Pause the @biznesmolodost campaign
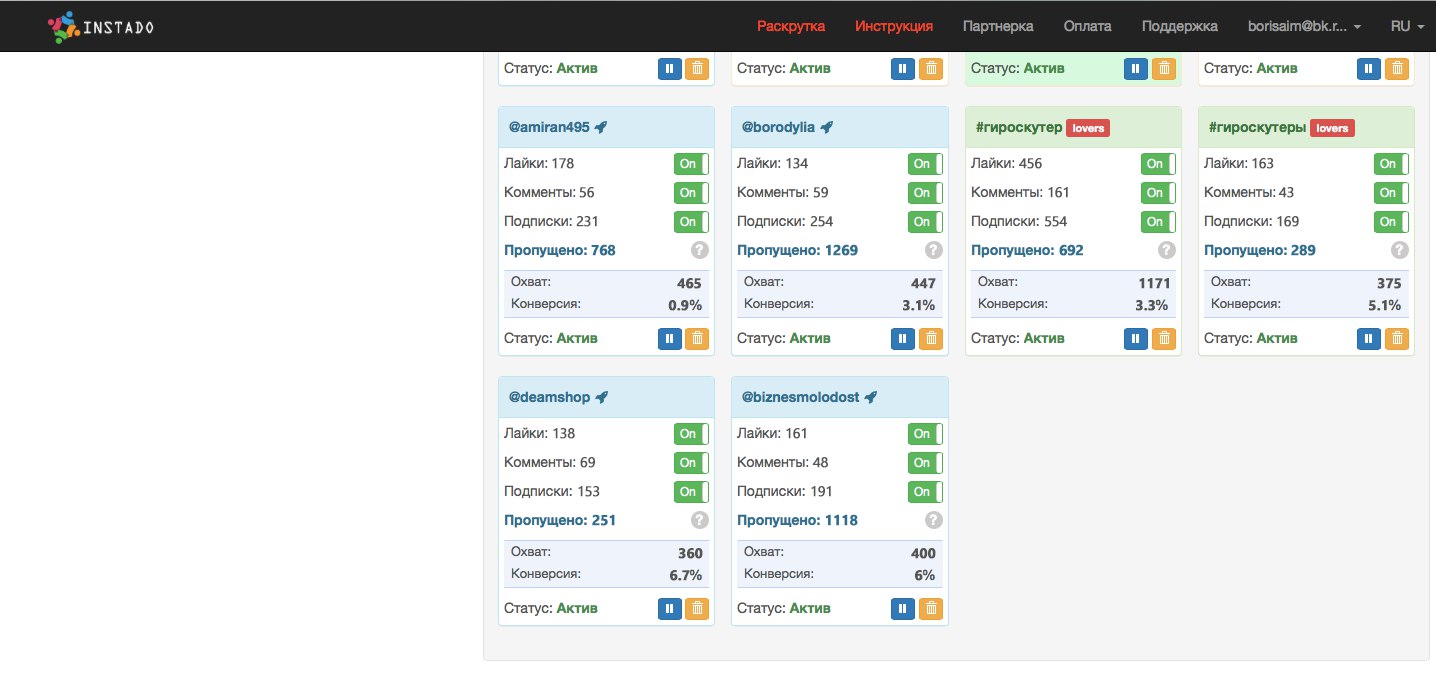This screenshot has width=1436, height=678. point(903,608)
